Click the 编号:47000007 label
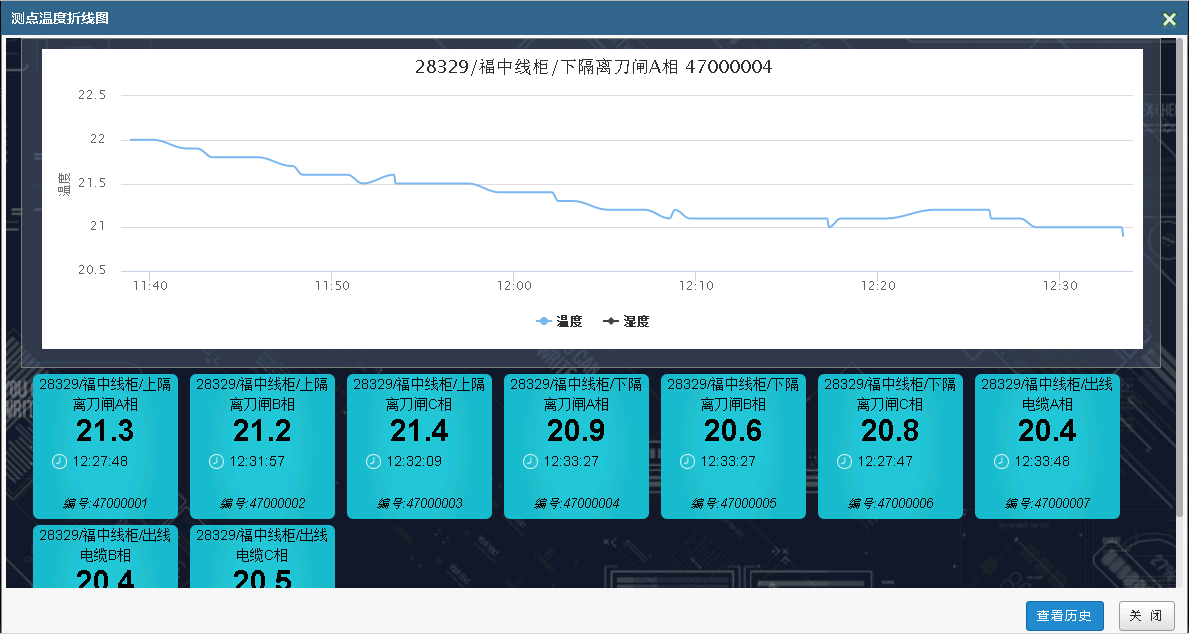 1047,504
